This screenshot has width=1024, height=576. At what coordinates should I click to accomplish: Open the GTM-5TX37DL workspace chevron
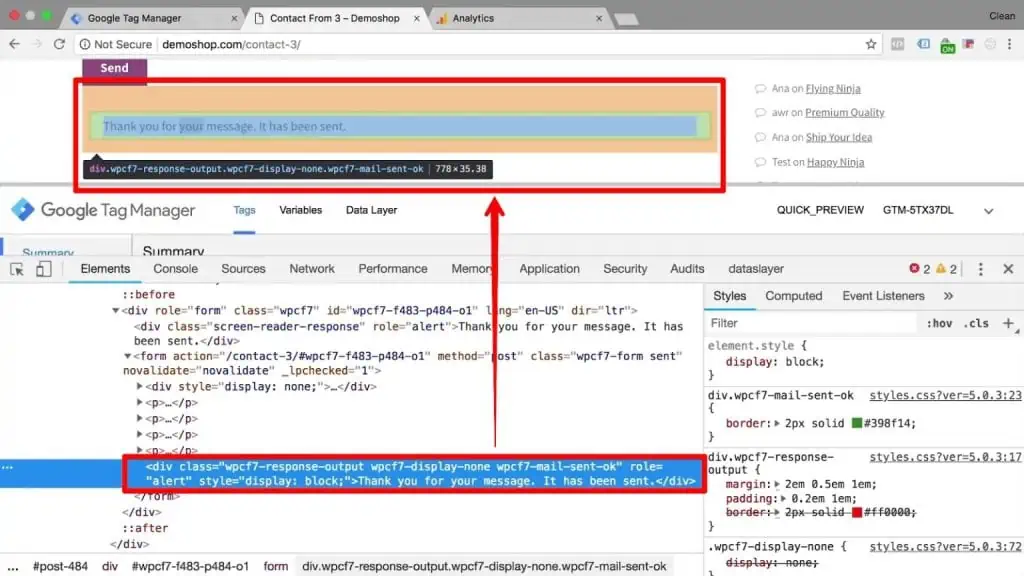click(988, 210)
